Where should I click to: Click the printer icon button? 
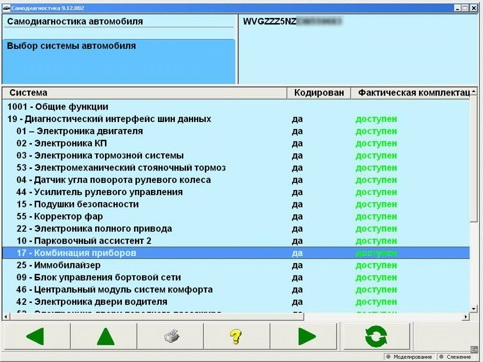pyautogui.click(x=171, y=336)
